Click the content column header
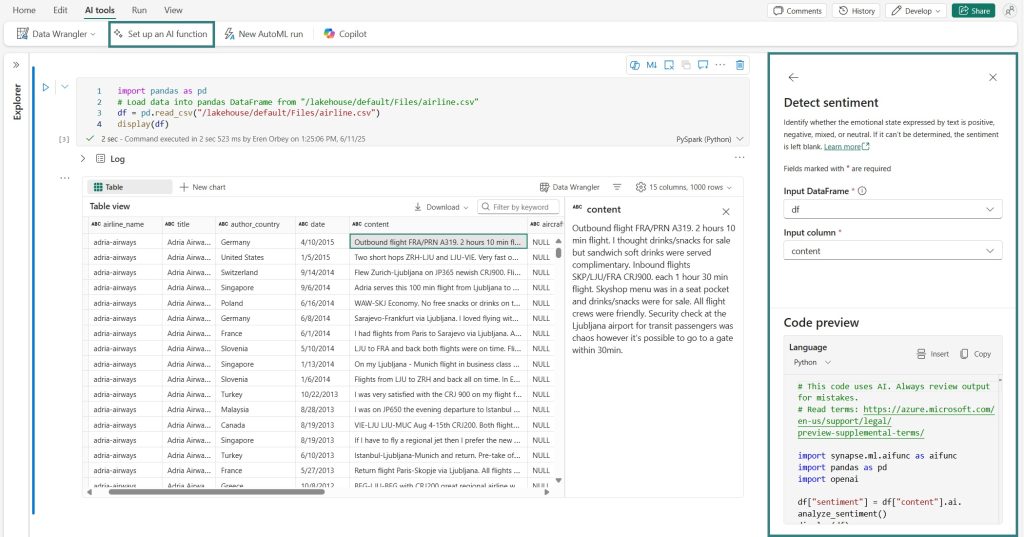This screenshot has width=1024, height=537. point(438,224)
